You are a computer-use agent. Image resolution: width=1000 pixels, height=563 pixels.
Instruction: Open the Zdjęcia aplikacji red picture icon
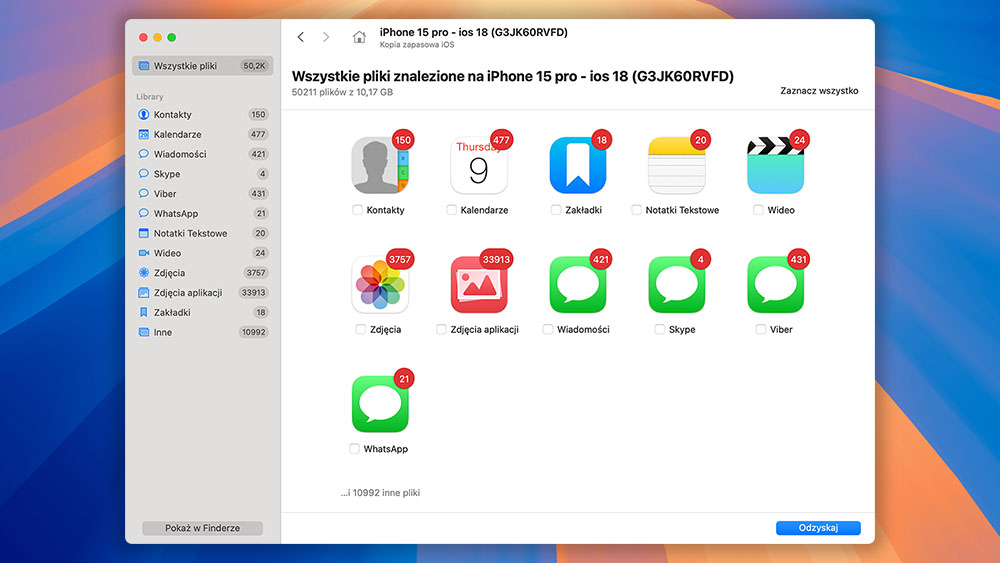coord(479,284)
